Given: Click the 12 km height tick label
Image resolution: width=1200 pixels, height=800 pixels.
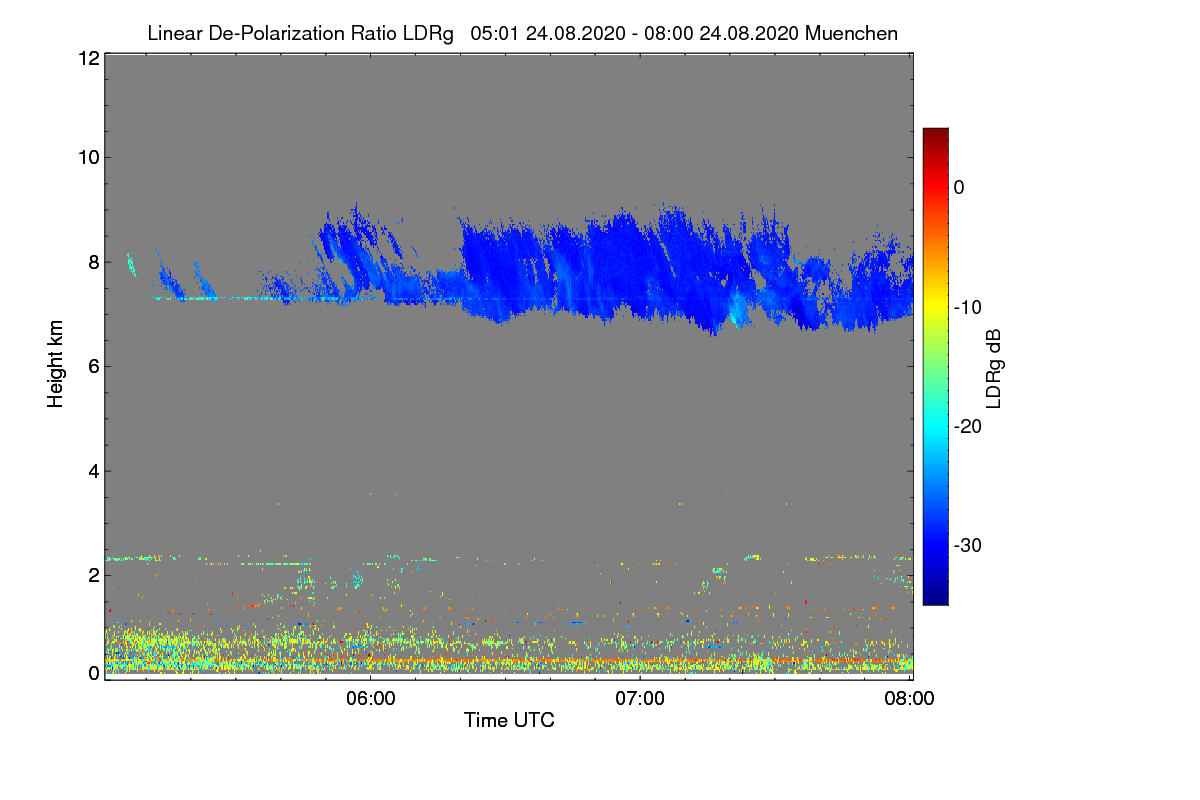Looking at the screenshot, I should tap(88, 58).
